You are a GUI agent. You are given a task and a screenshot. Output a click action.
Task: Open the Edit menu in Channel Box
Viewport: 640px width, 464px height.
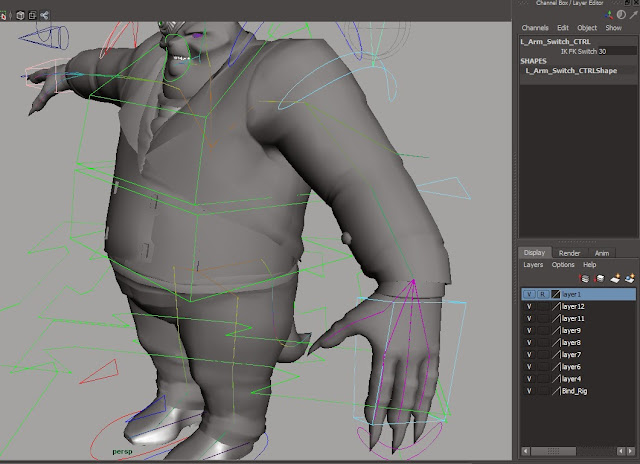tap(563, 28)
